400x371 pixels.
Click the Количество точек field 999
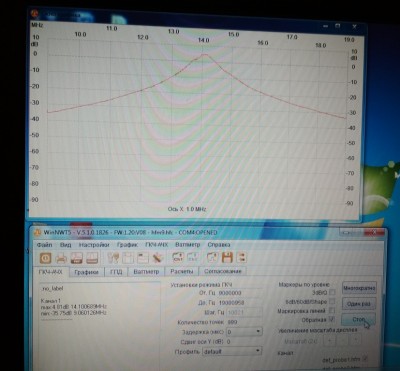click(x=244, y=322)
